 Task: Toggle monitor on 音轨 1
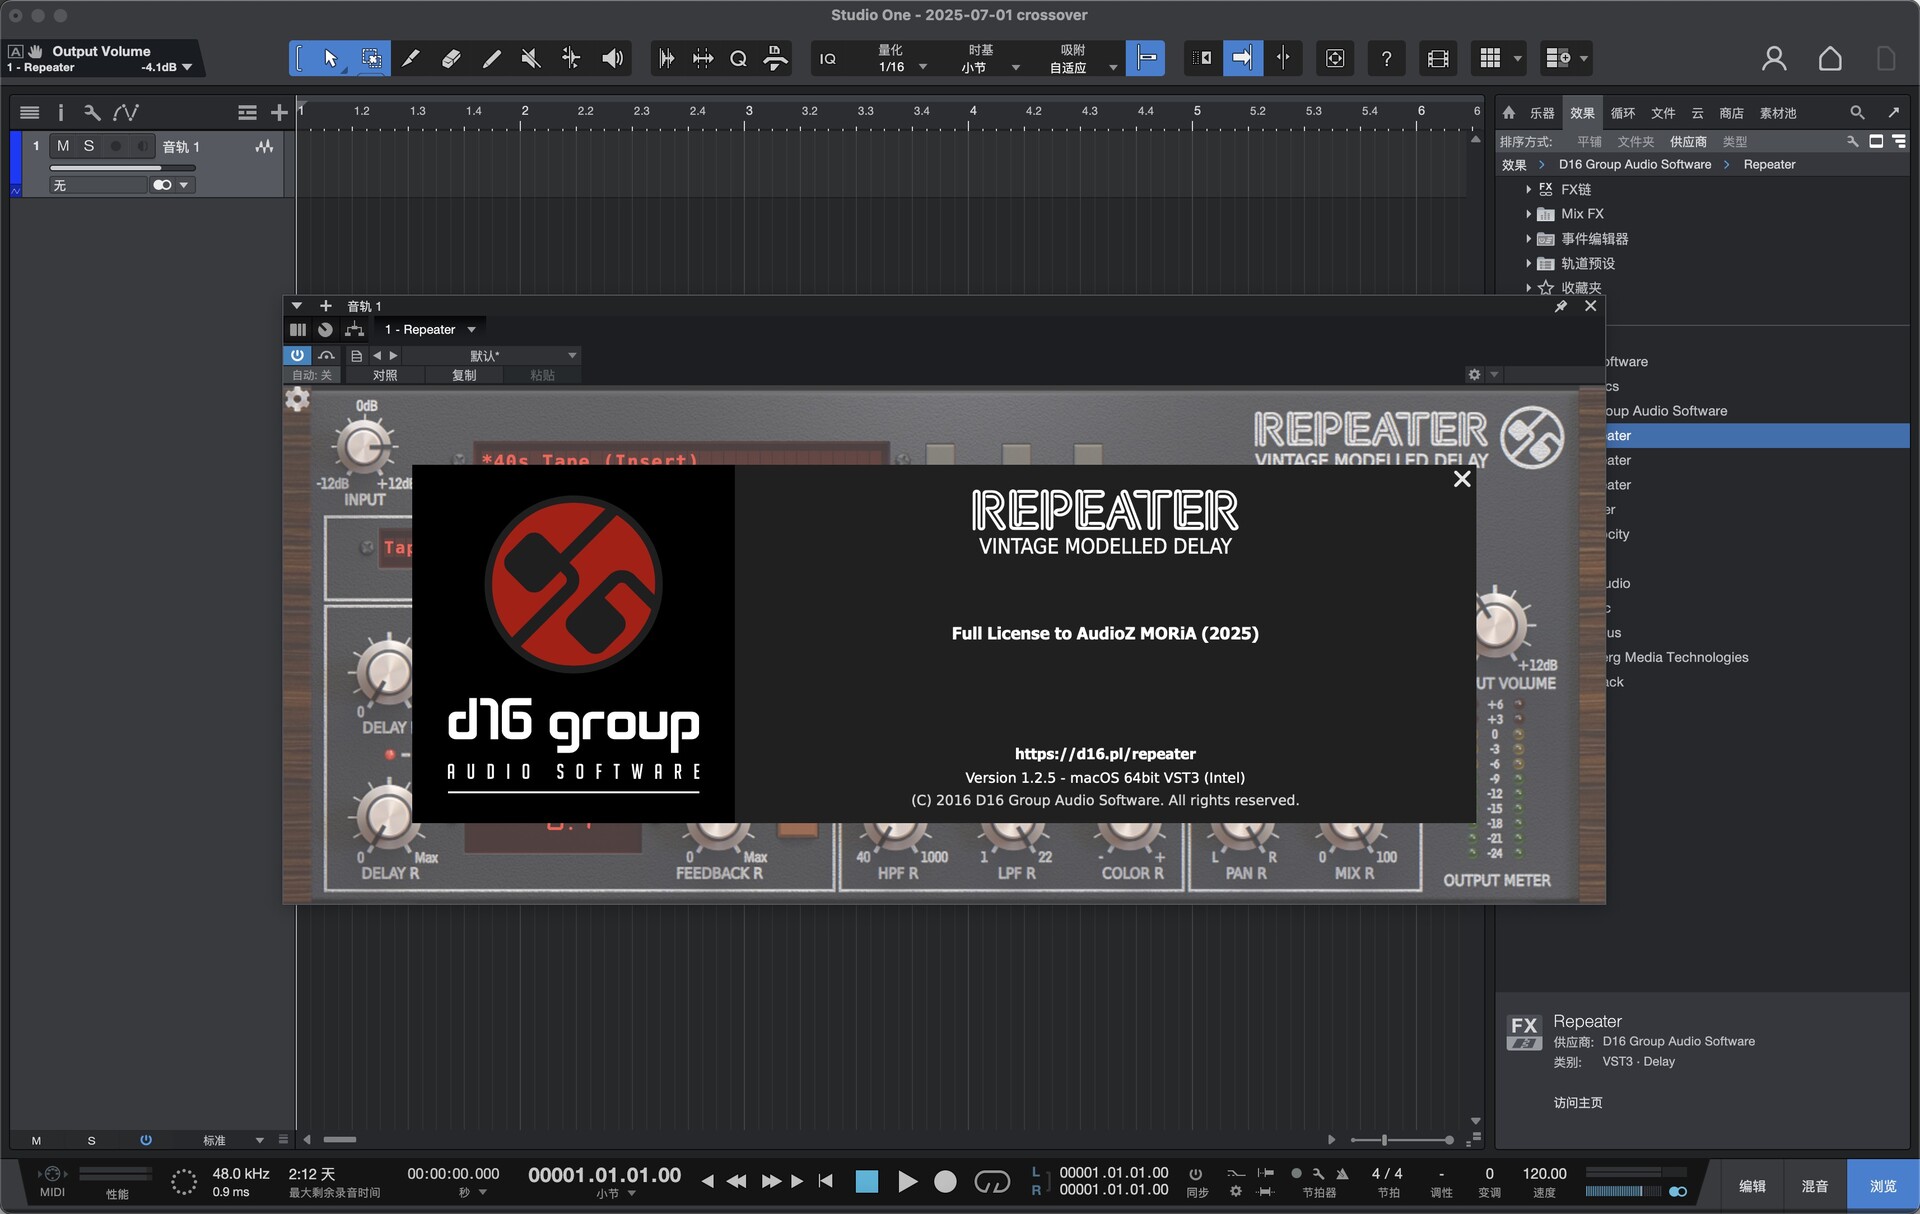(x=142, y=146)
